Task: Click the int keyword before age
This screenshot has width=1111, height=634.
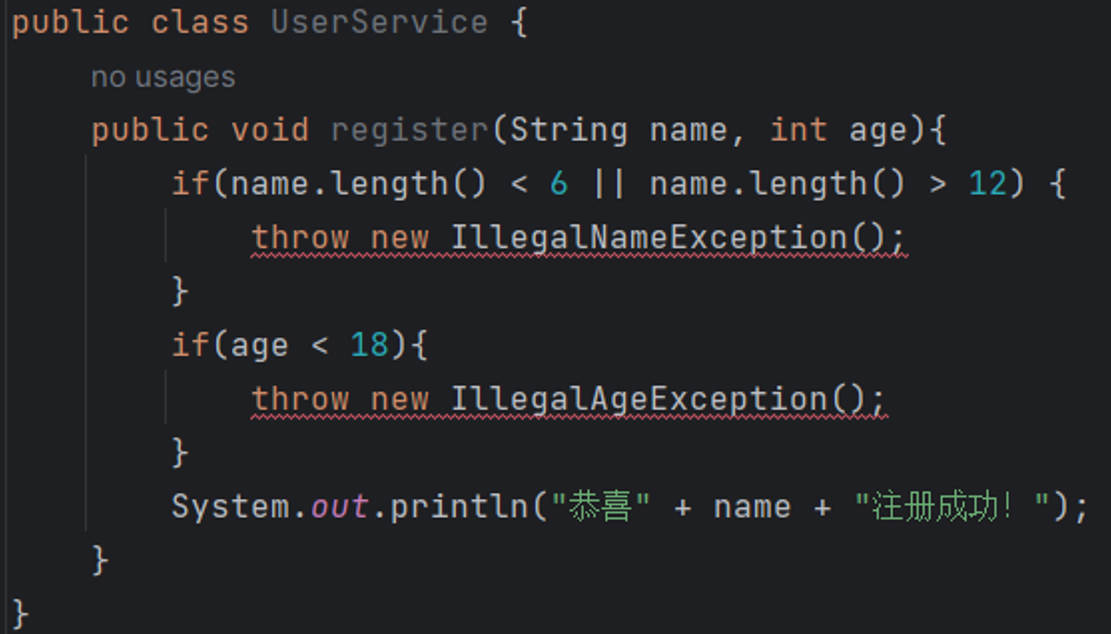Action: [798, 130]
